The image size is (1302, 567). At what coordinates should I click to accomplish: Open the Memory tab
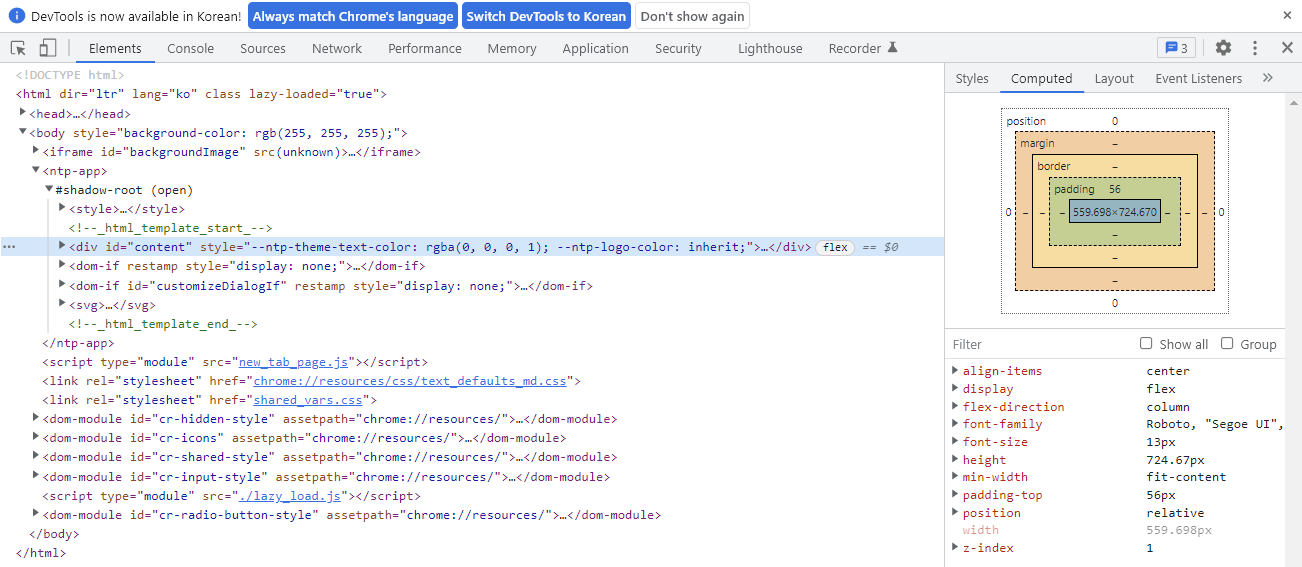[512, 48]
